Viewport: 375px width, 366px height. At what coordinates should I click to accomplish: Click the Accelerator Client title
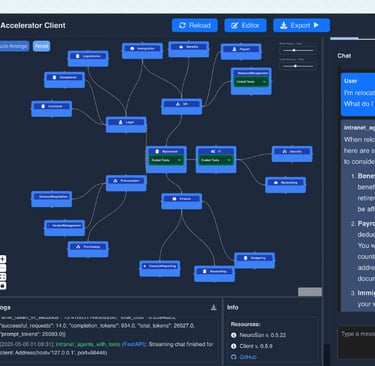pos(33,25)
